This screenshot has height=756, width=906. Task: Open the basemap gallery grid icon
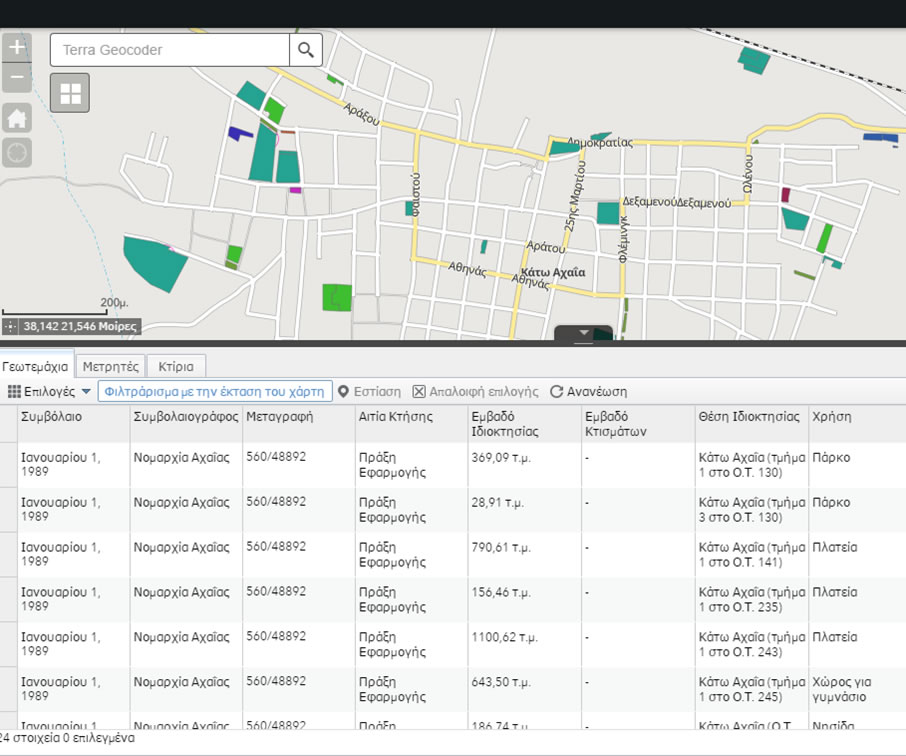(70, 93)
